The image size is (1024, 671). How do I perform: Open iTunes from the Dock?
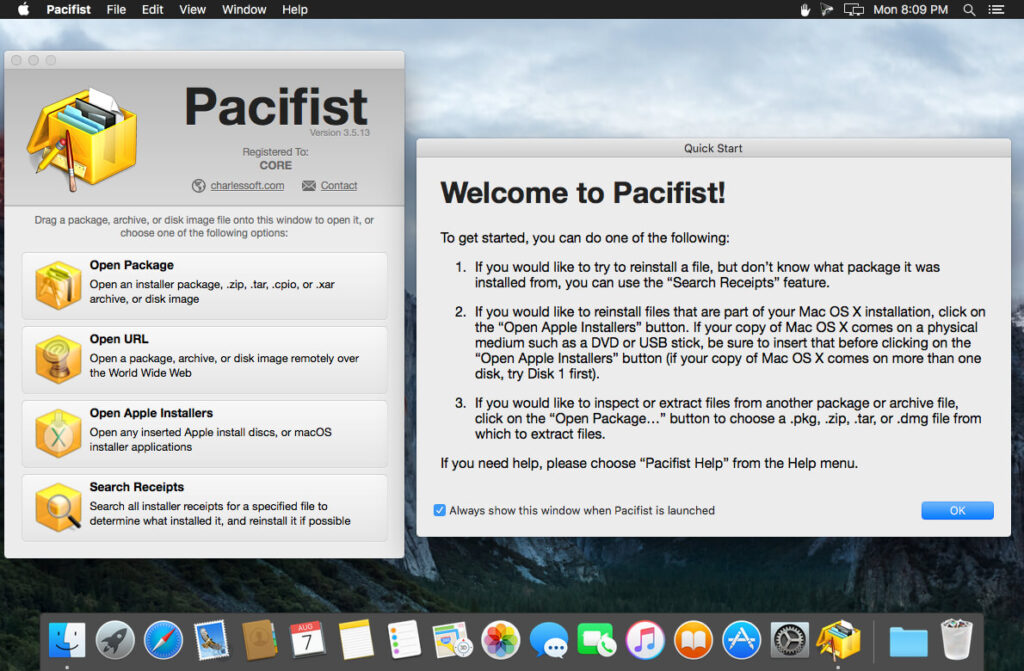coord(645,639)
